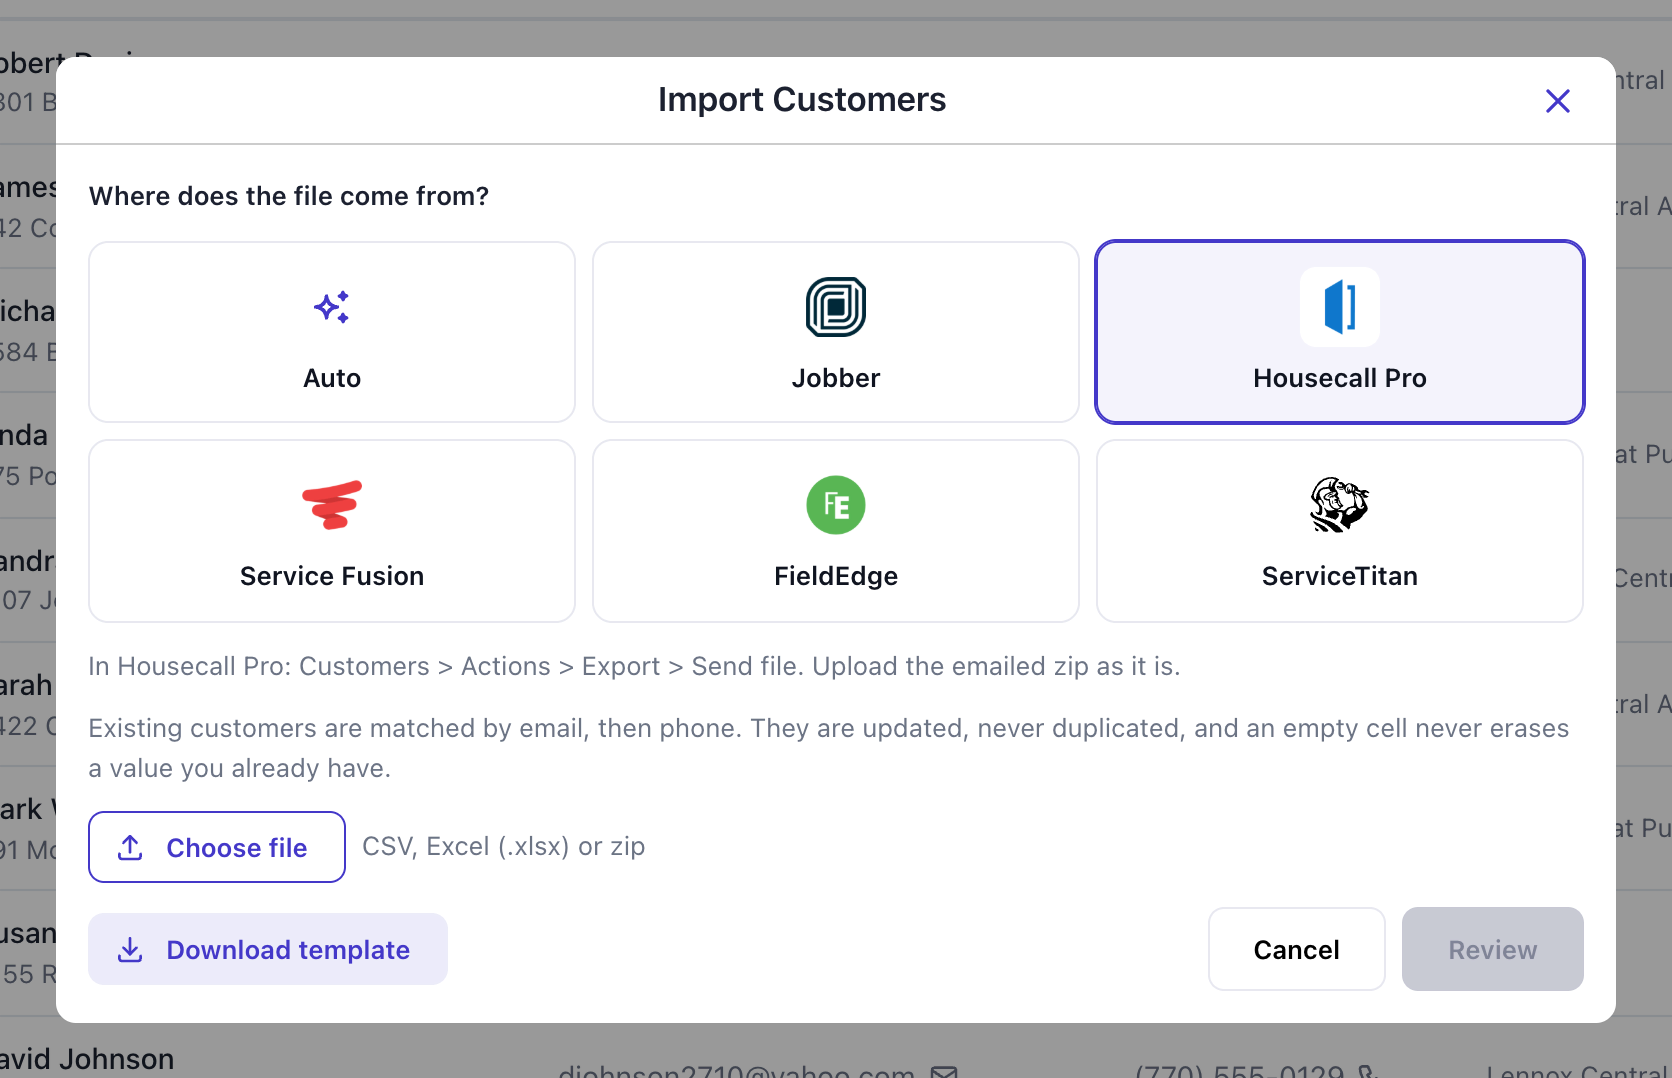Click the Auto label text

332,378
